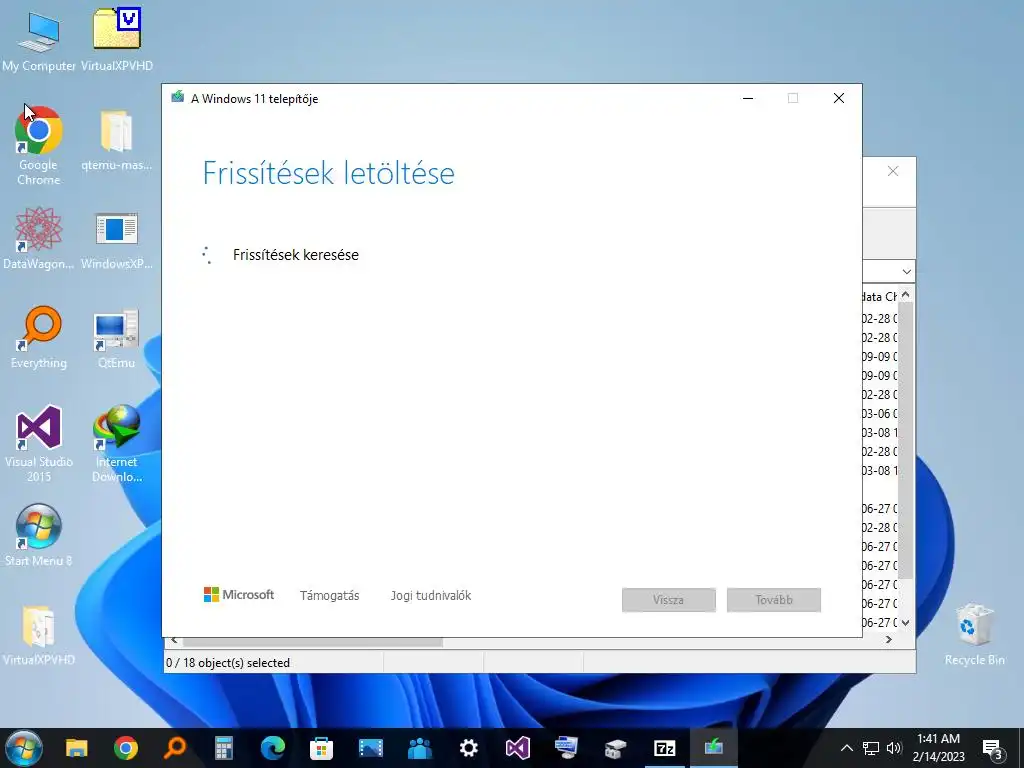This screenshot has width=1024, height=768.
Task: Open the volume tray icon
Action: click(x=894, y=748)
